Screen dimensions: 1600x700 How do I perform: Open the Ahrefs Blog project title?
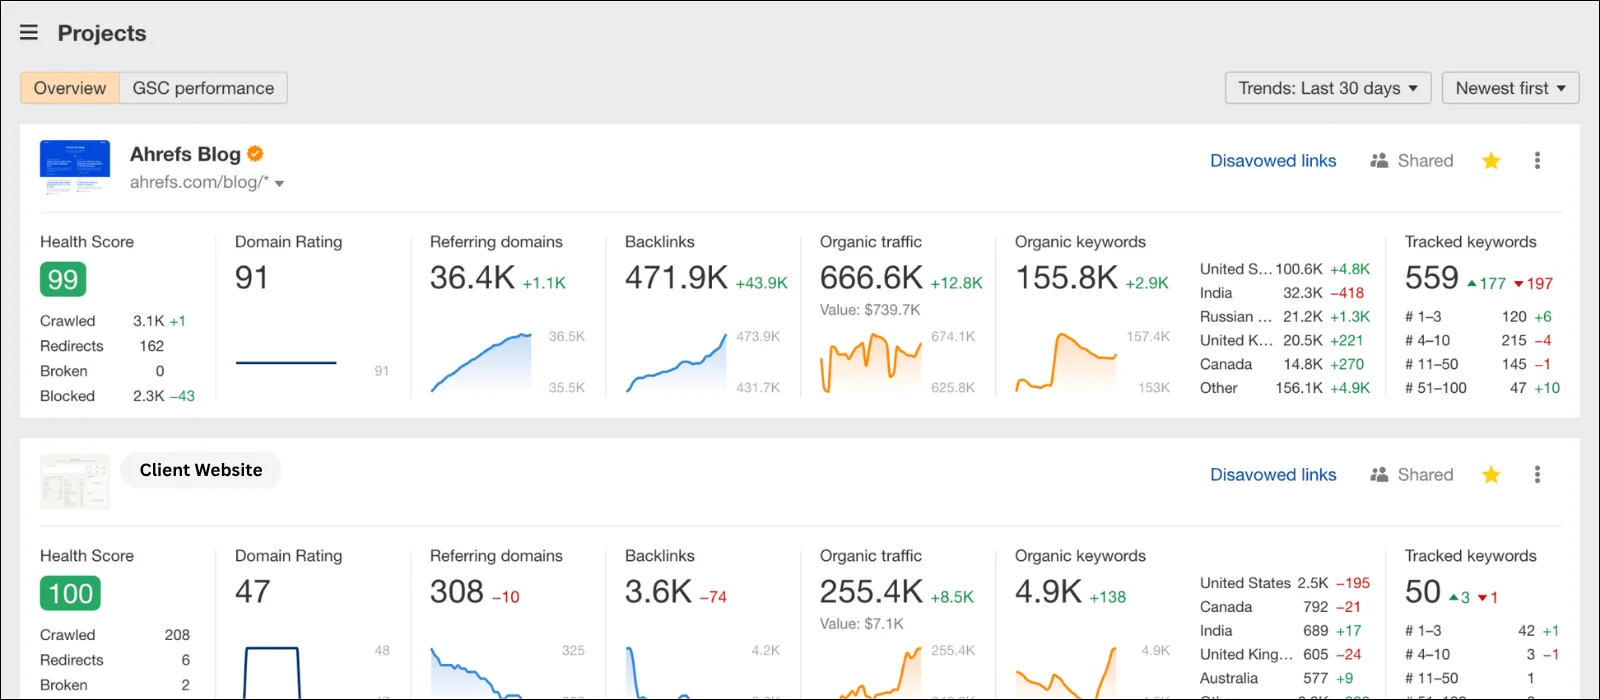coord(185,154)
